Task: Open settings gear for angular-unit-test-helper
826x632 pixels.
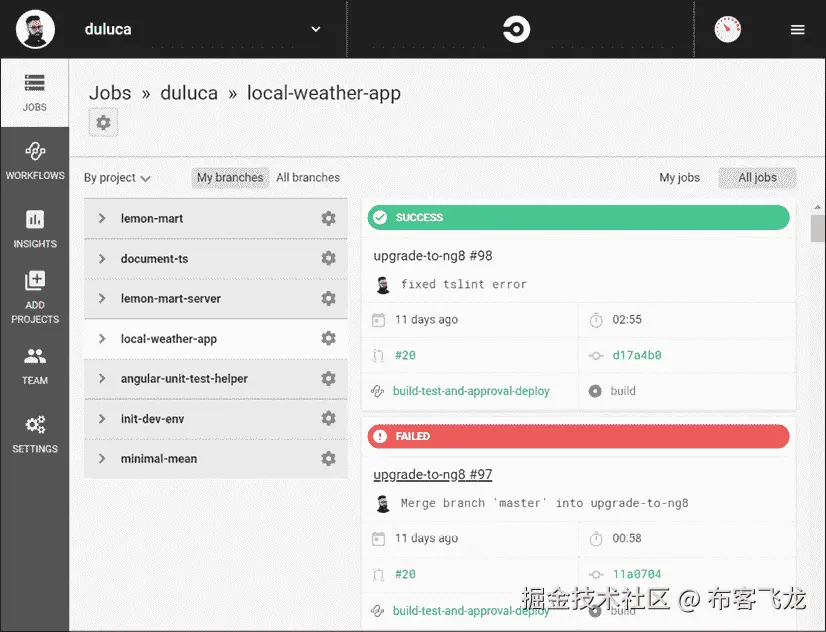Action: (329, 378)
